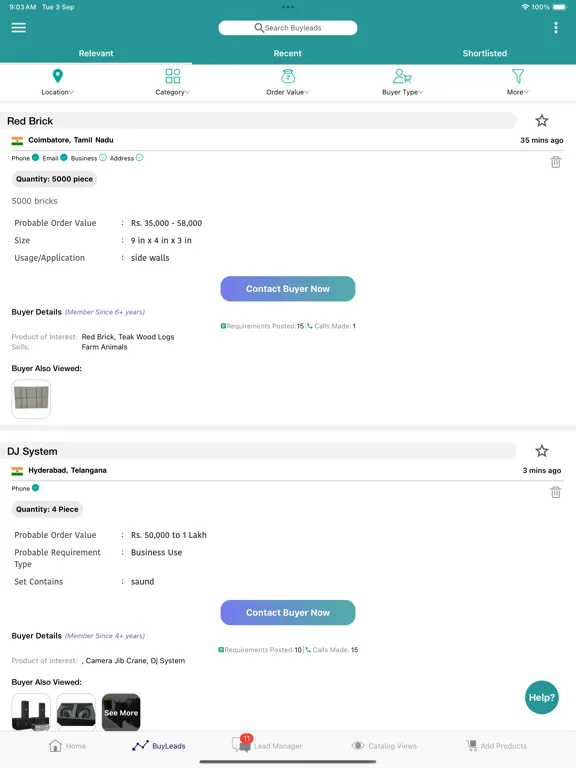Open the Category filter dropdown

[172, 82]
